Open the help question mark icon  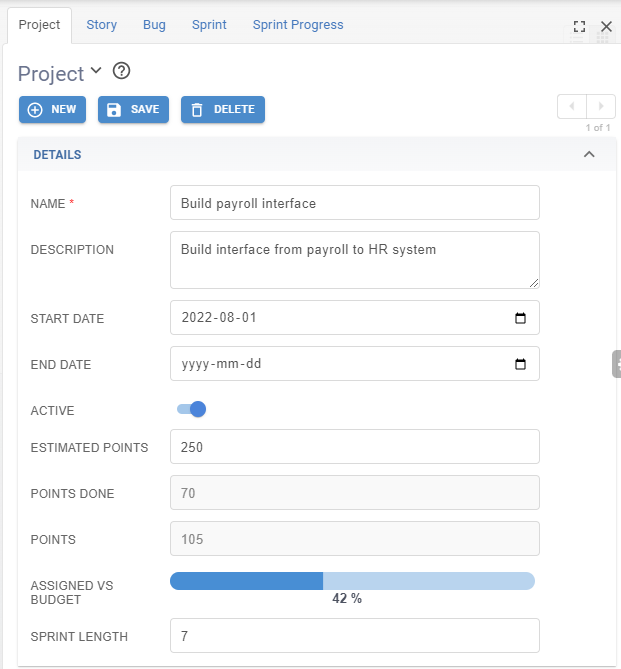coord(121,71)
